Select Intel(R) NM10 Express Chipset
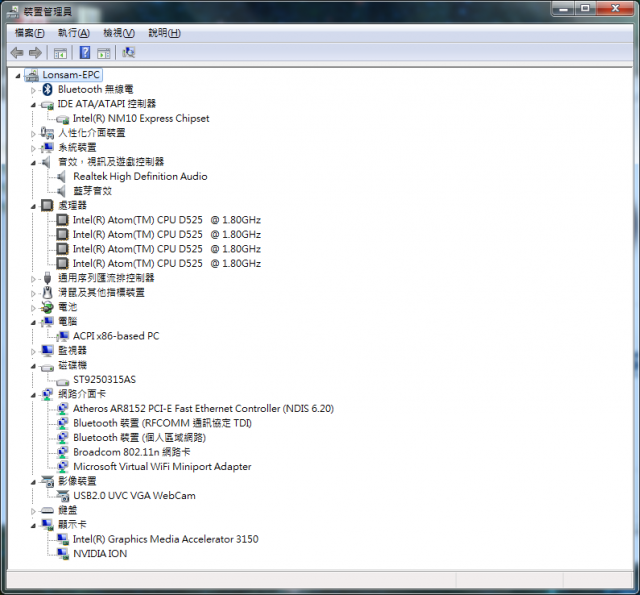This screenshot has width=640, height=595. click(141, 119)
